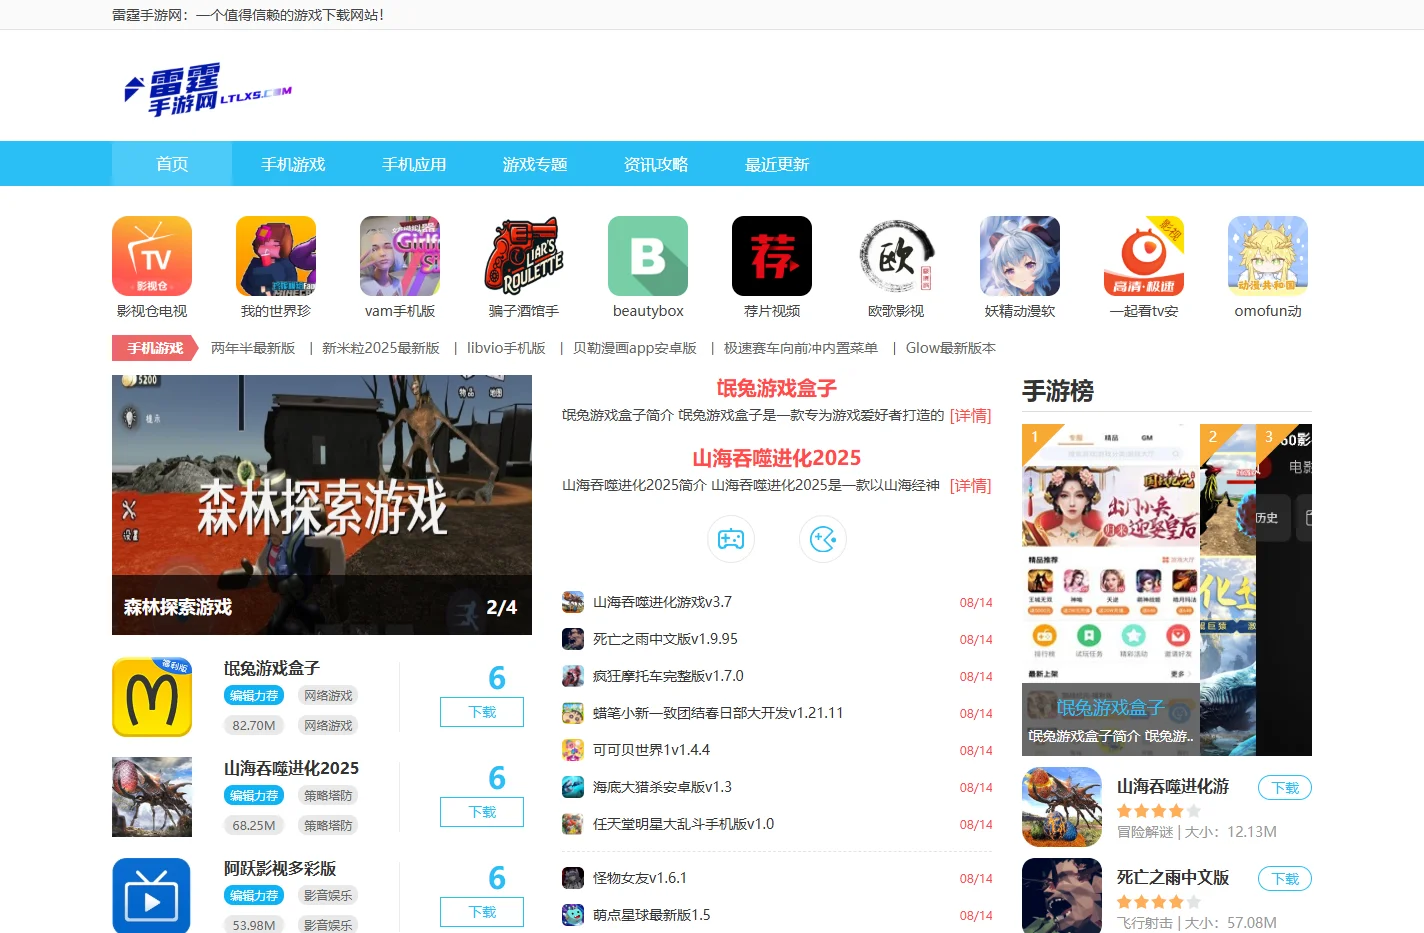Download 阿跃影视多彩版 with its 下载 button
The width and height of the screenshot is (1424, 933).
(482, 912)
